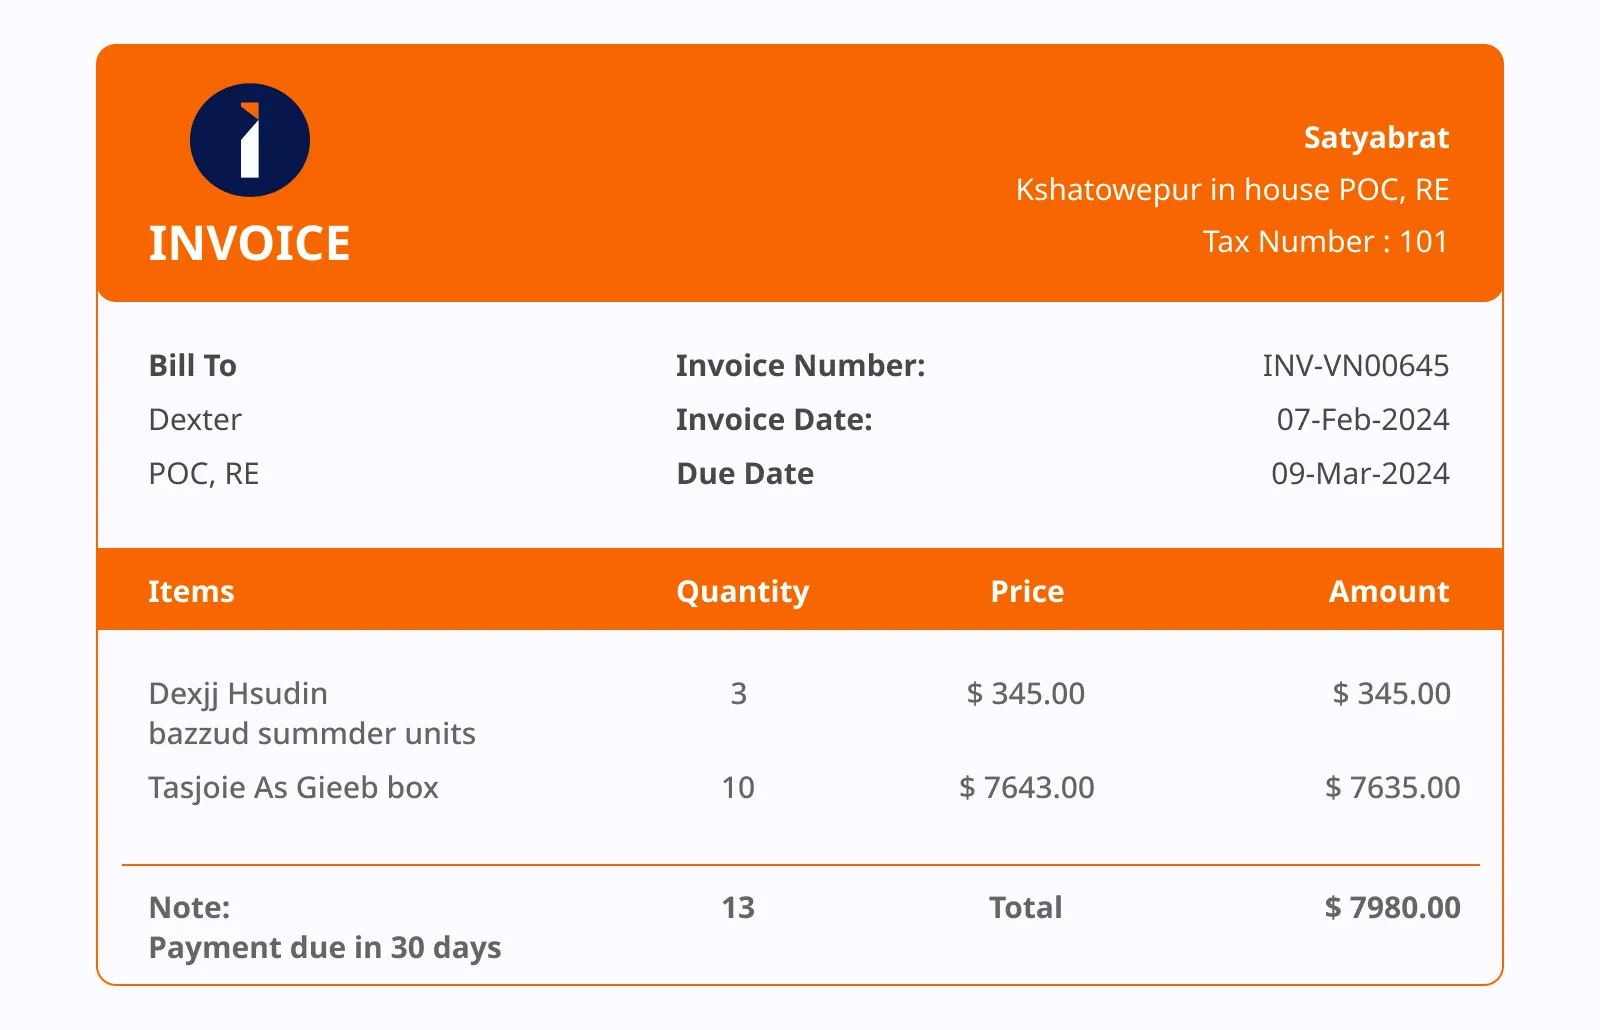Click the round company logo icon

250,140
